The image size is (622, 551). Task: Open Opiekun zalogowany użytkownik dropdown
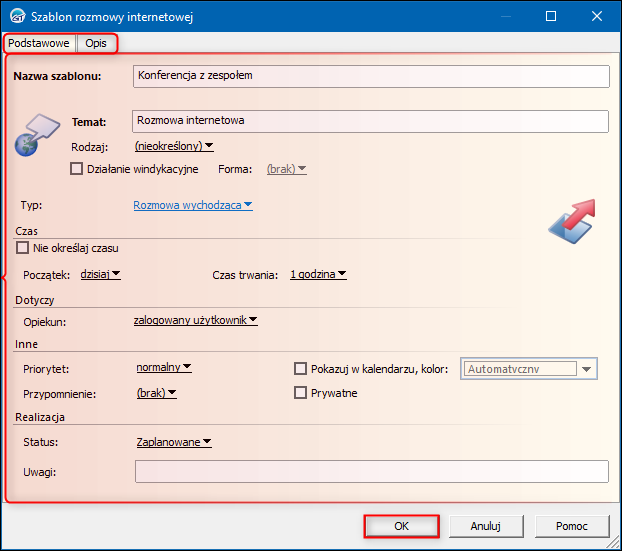tap(196, 320)
